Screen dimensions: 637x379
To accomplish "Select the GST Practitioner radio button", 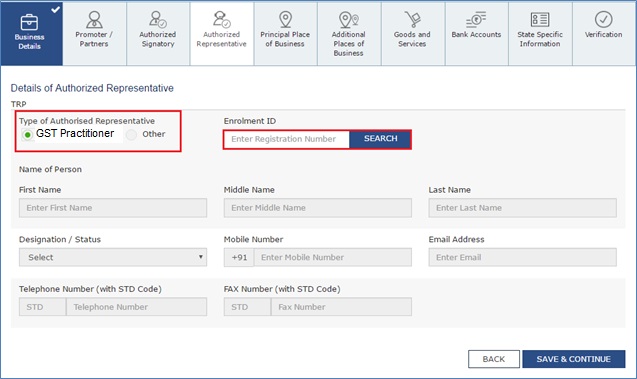I will (27, 134).
